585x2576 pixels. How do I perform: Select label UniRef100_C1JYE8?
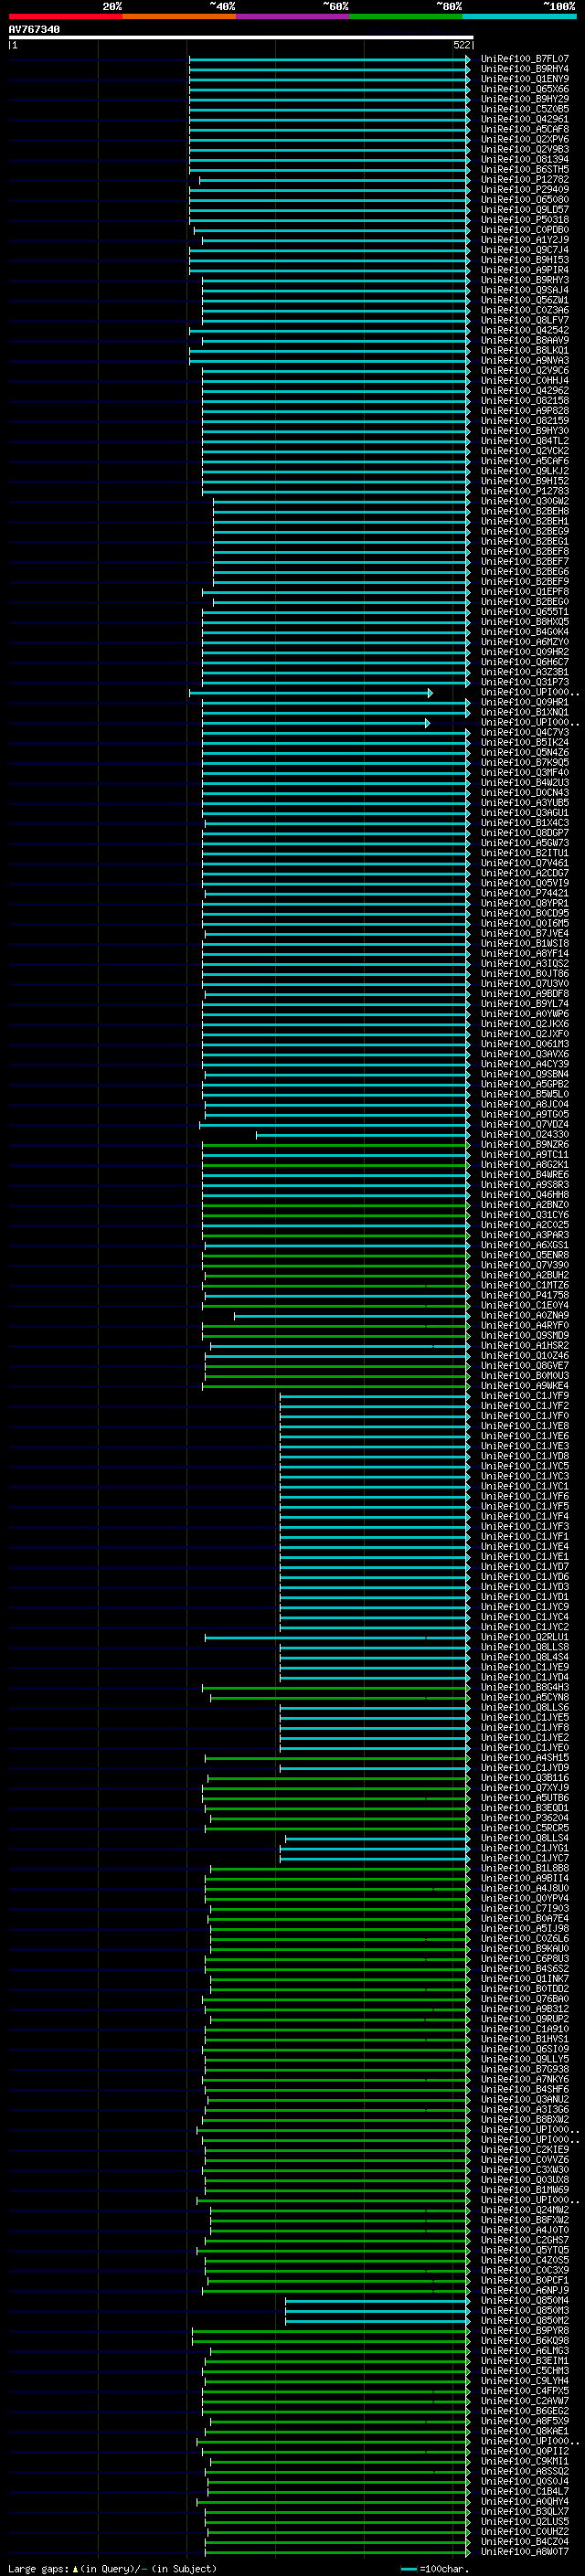click(524, 1425)
